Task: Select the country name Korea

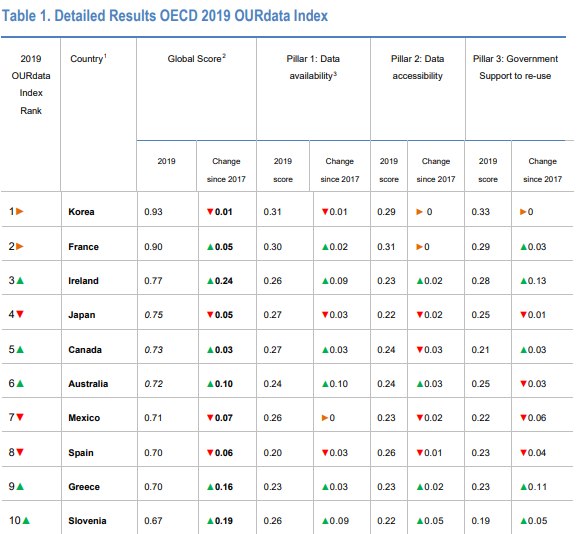Action: pos(81,212)
